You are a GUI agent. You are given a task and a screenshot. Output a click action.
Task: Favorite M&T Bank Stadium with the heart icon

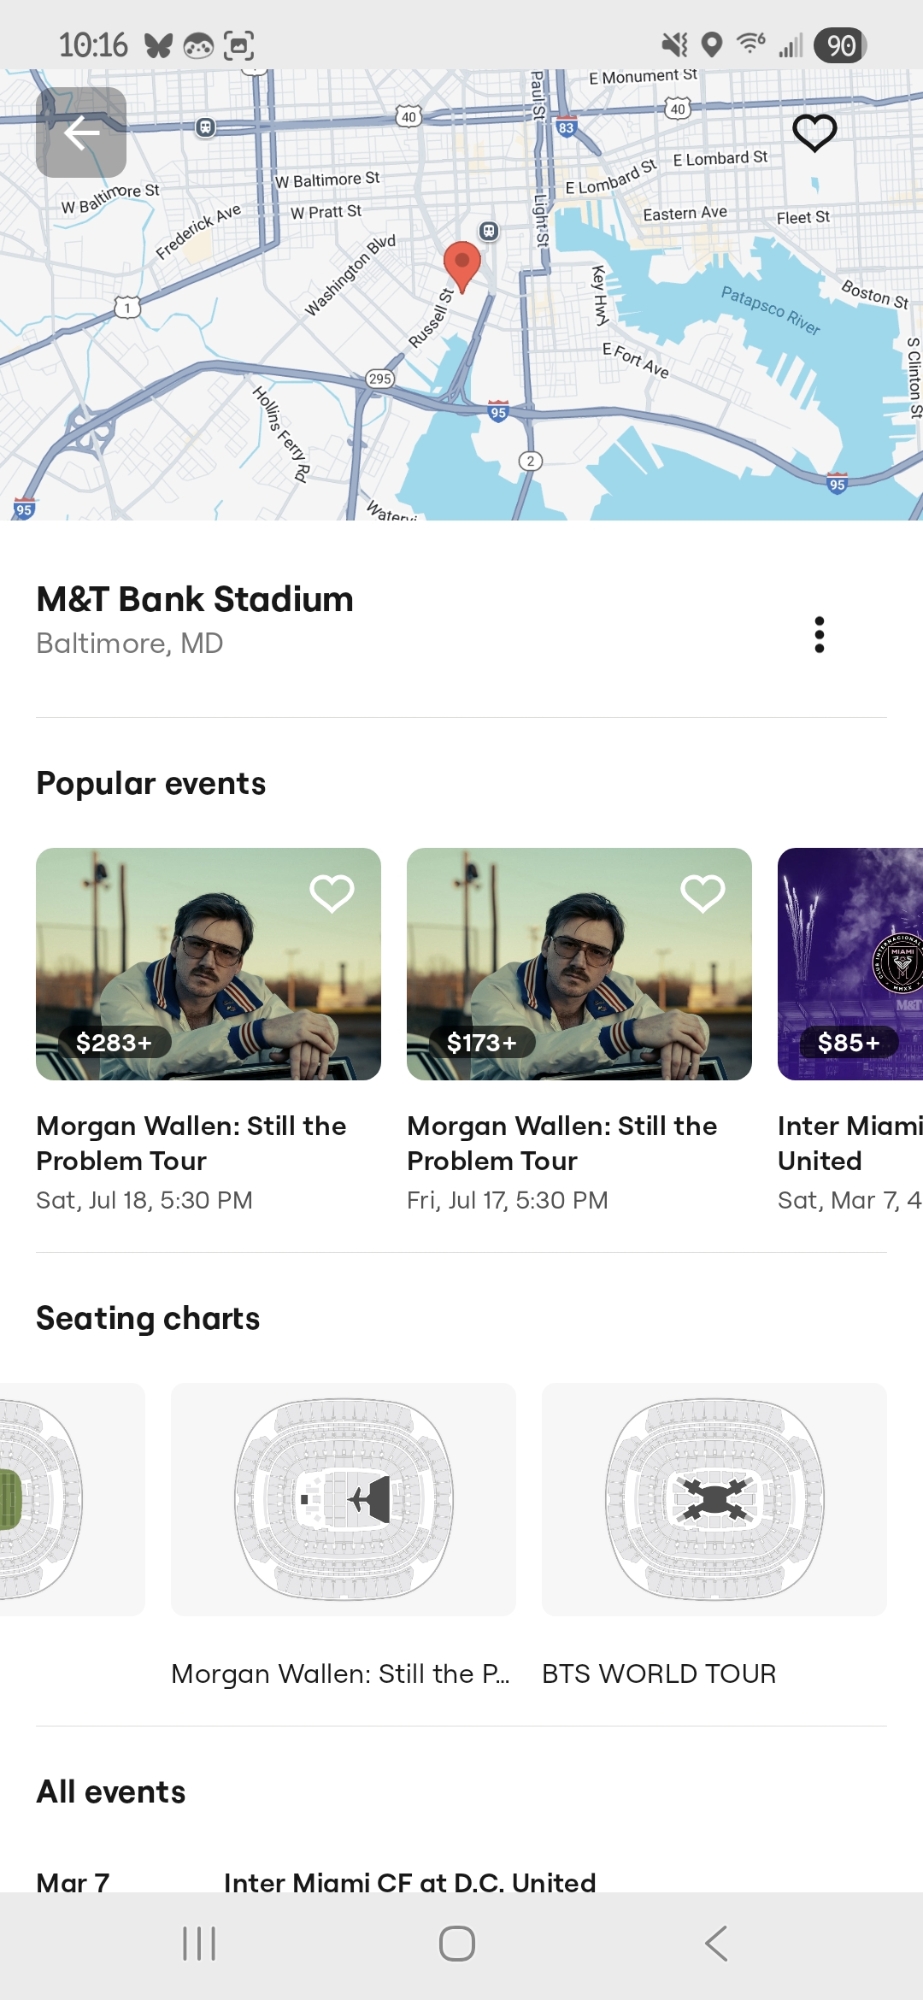[814, 132]
